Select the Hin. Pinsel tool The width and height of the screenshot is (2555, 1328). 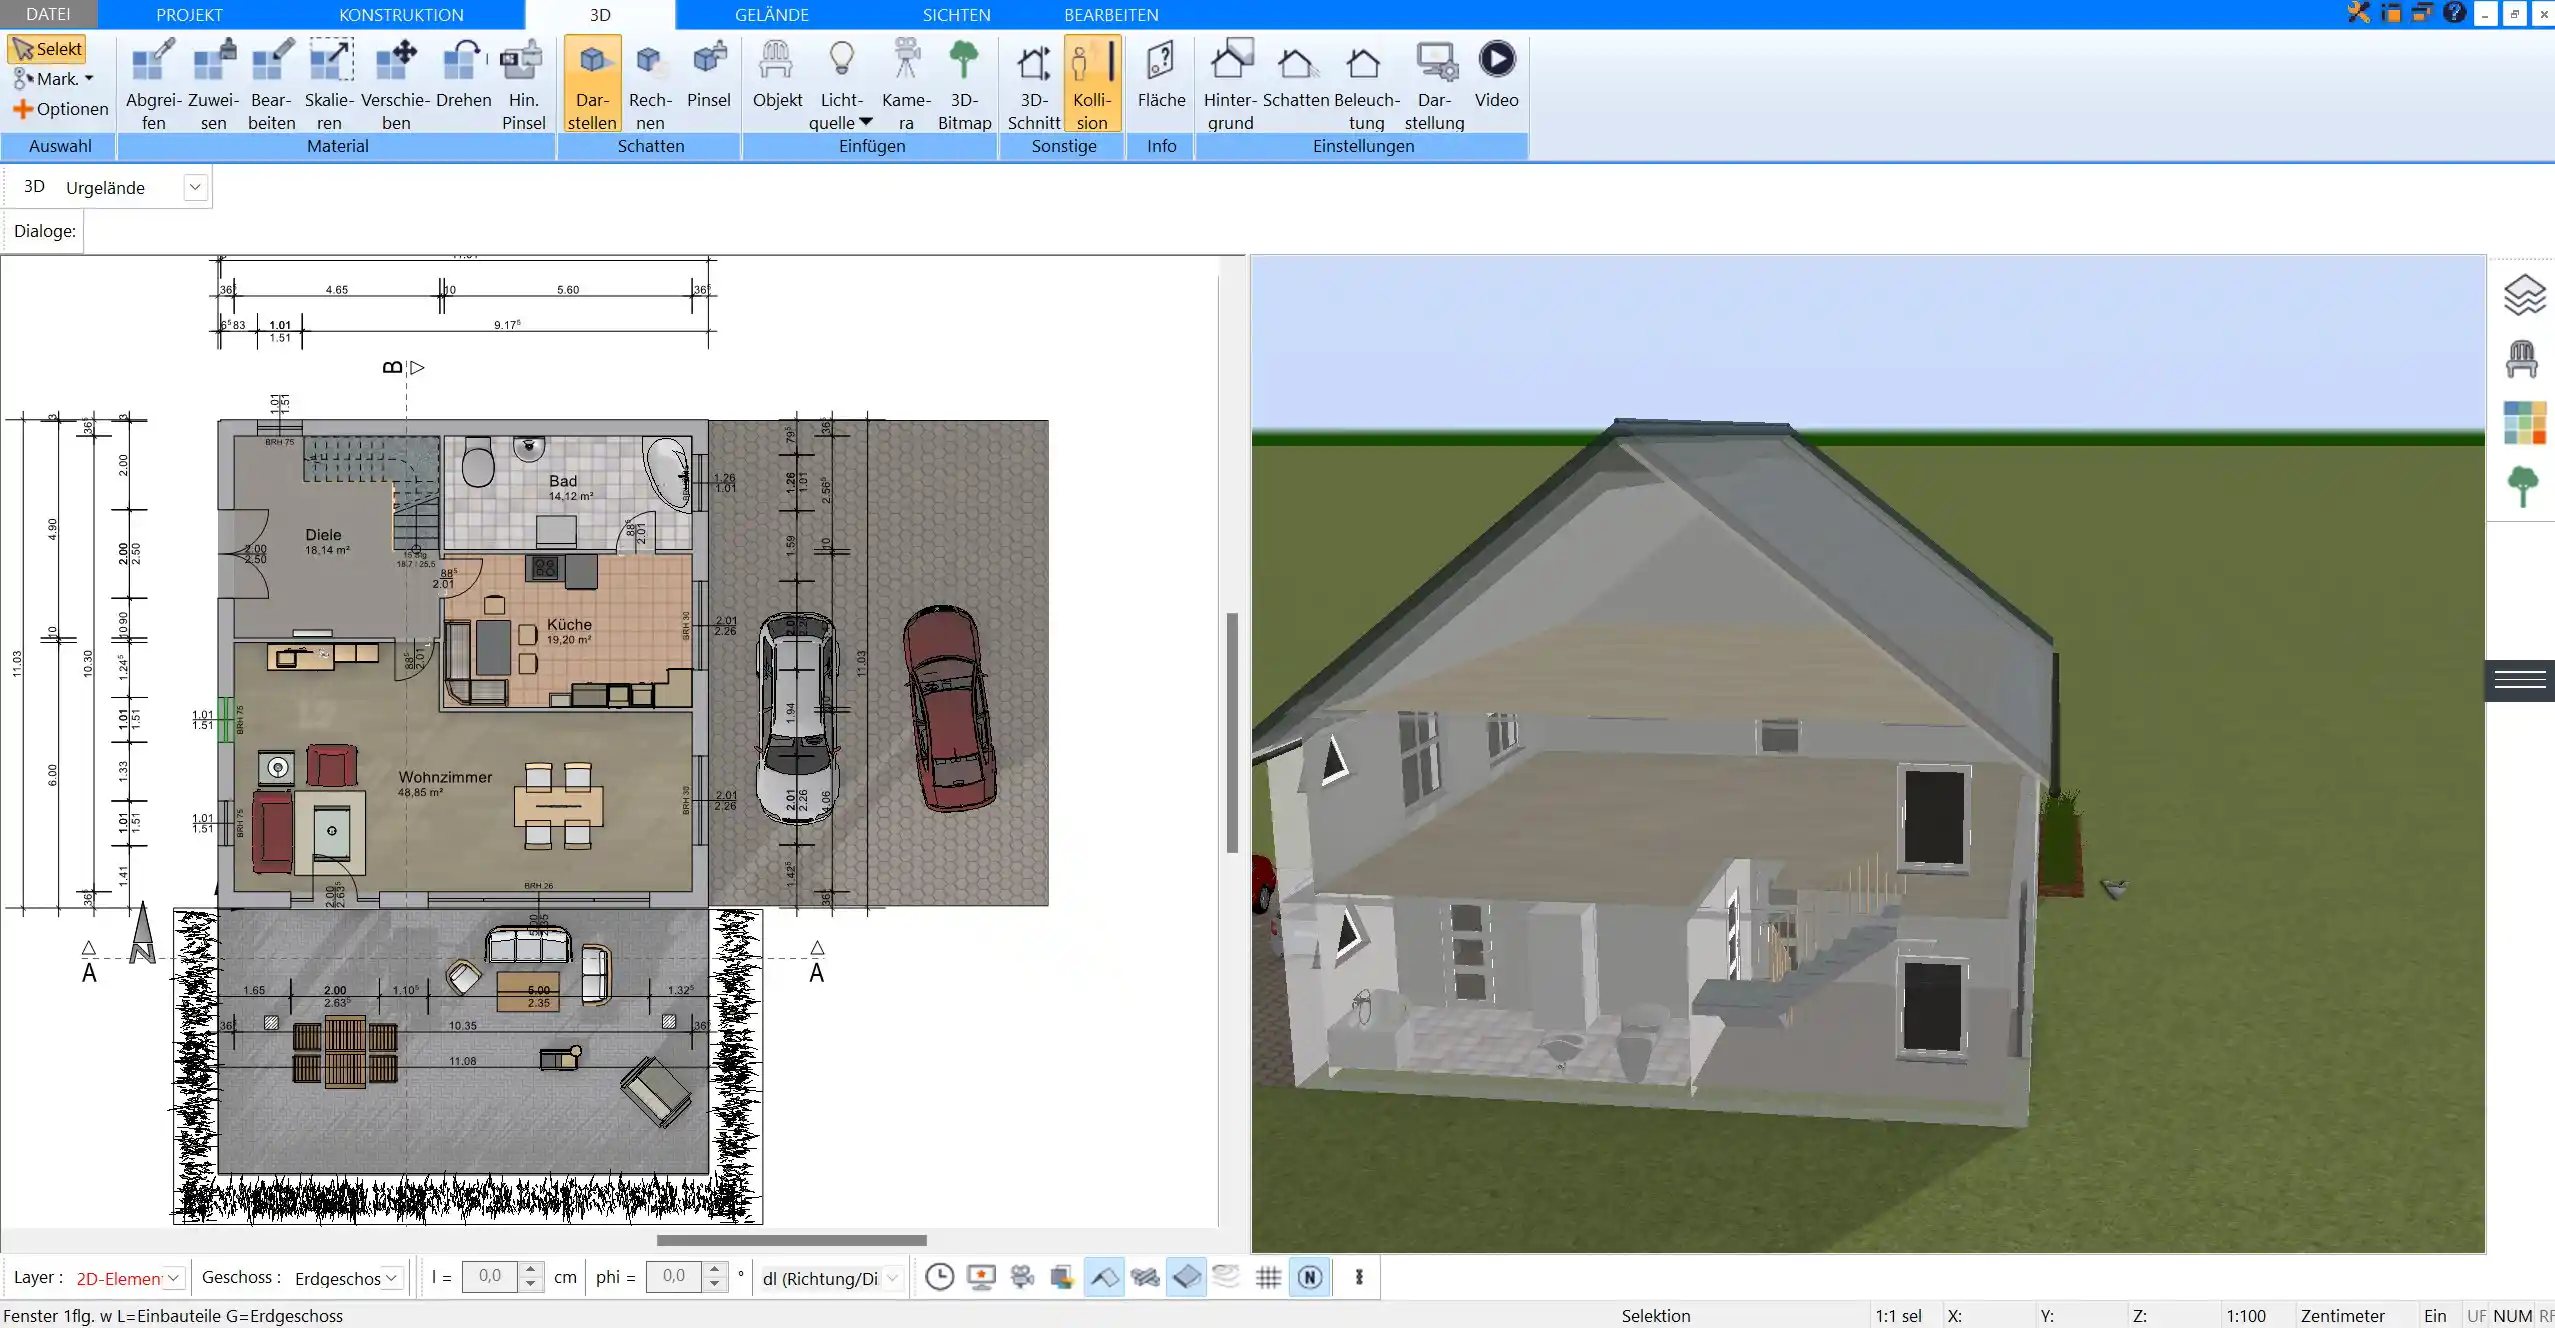click(x=523, y=84)
